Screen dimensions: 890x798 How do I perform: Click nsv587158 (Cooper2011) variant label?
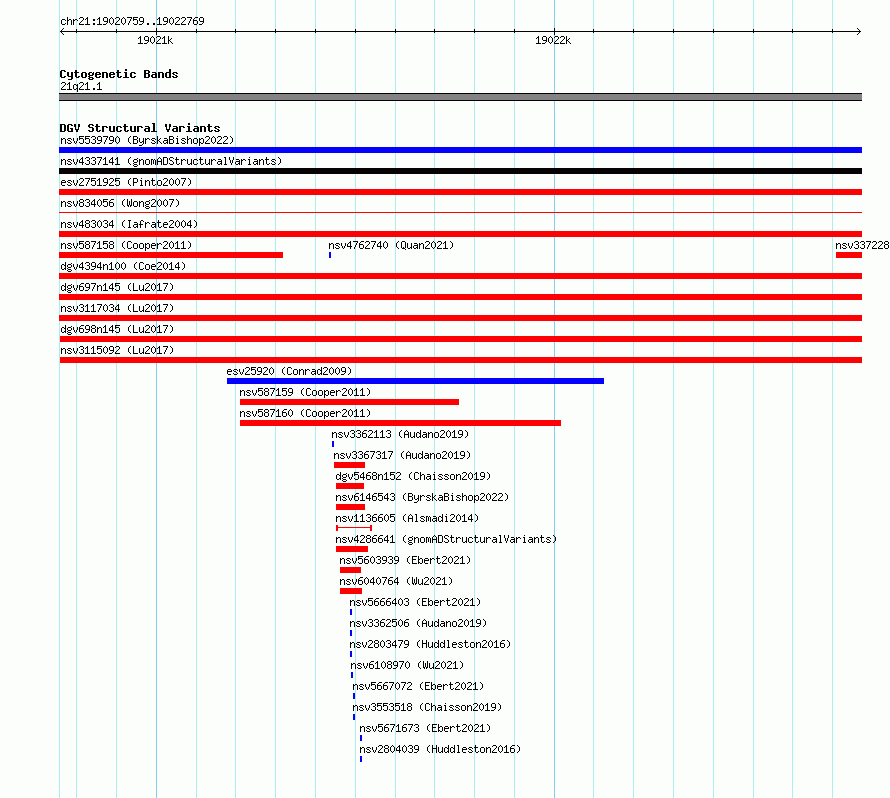tap(126, 245)
